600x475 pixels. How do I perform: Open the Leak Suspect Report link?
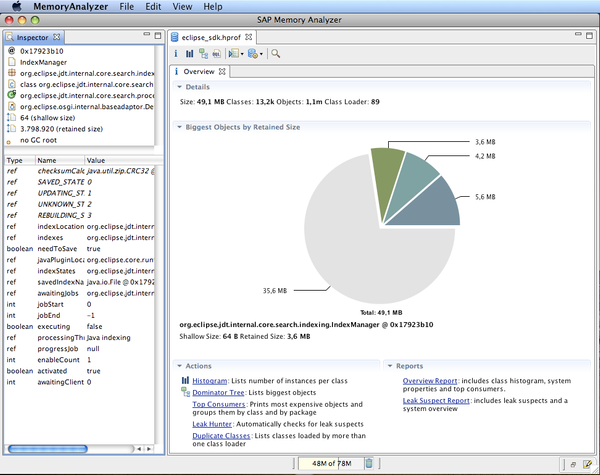point(435,400)
